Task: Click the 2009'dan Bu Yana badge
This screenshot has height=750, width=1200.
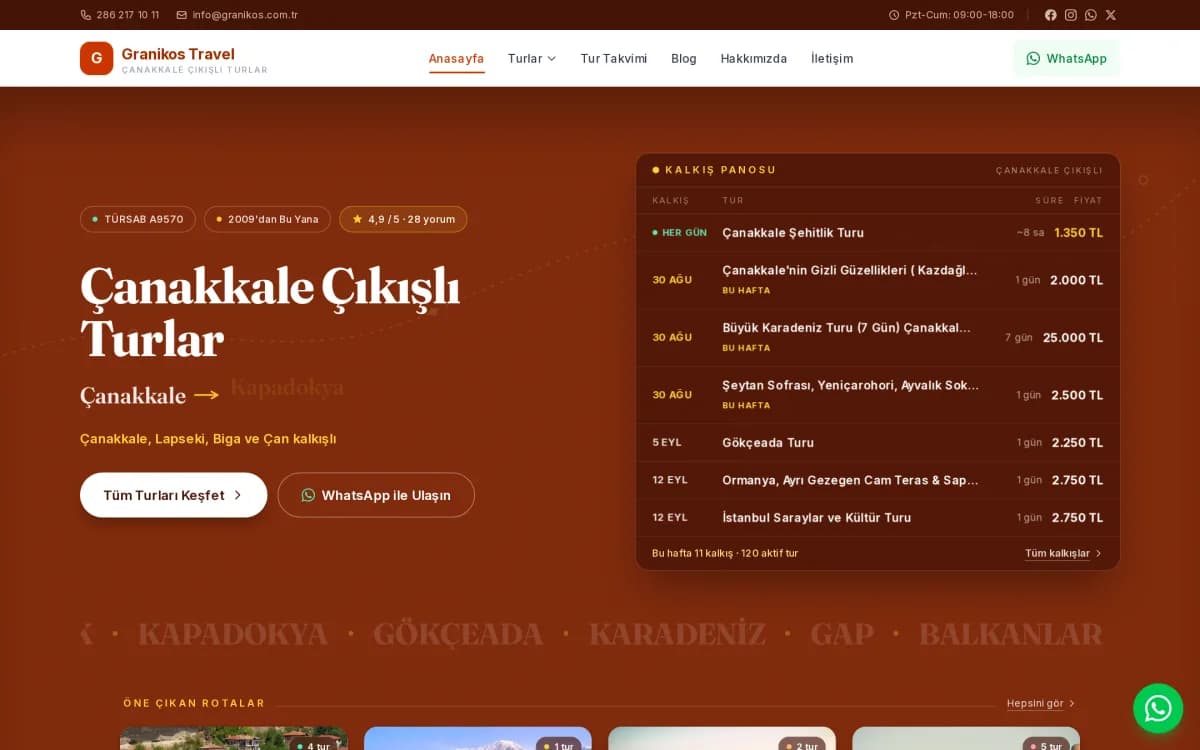Action: [267, 219]
